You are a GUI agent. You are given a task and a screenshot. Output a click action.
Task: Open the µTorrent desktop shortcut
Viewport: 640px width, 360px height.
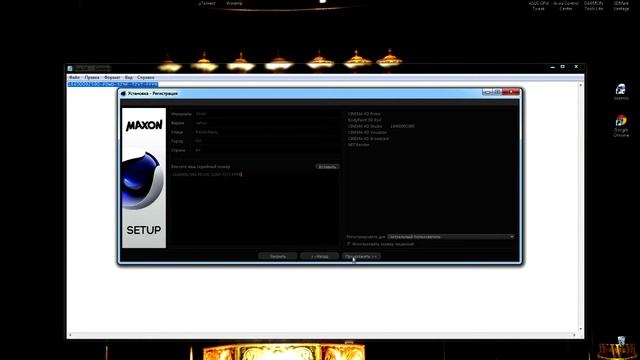pyautogui.click(x=207, y=3)
